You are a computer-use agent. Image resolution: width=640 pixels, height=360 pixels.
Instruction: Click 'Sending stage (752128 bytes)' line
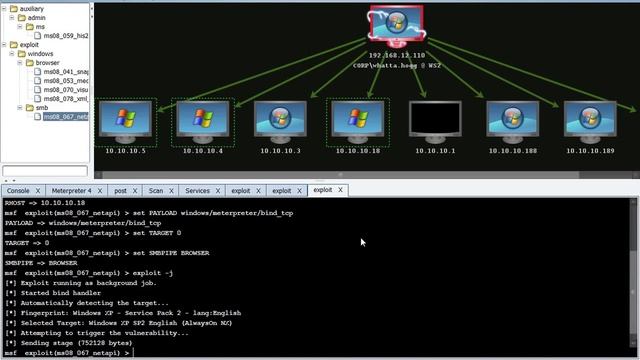pyautogui.click(x=69, y=343)
